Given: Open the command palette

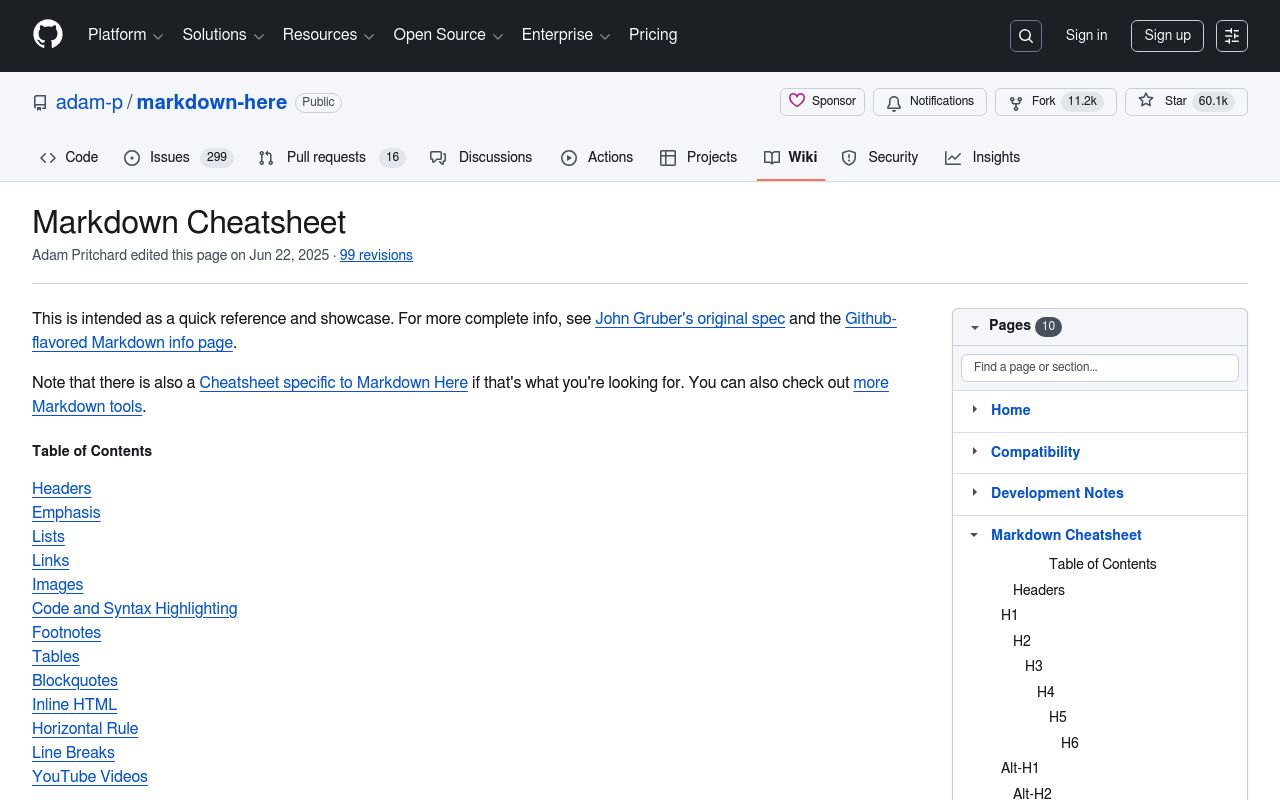Looking at the screenshot, I should coord(1231,35).
